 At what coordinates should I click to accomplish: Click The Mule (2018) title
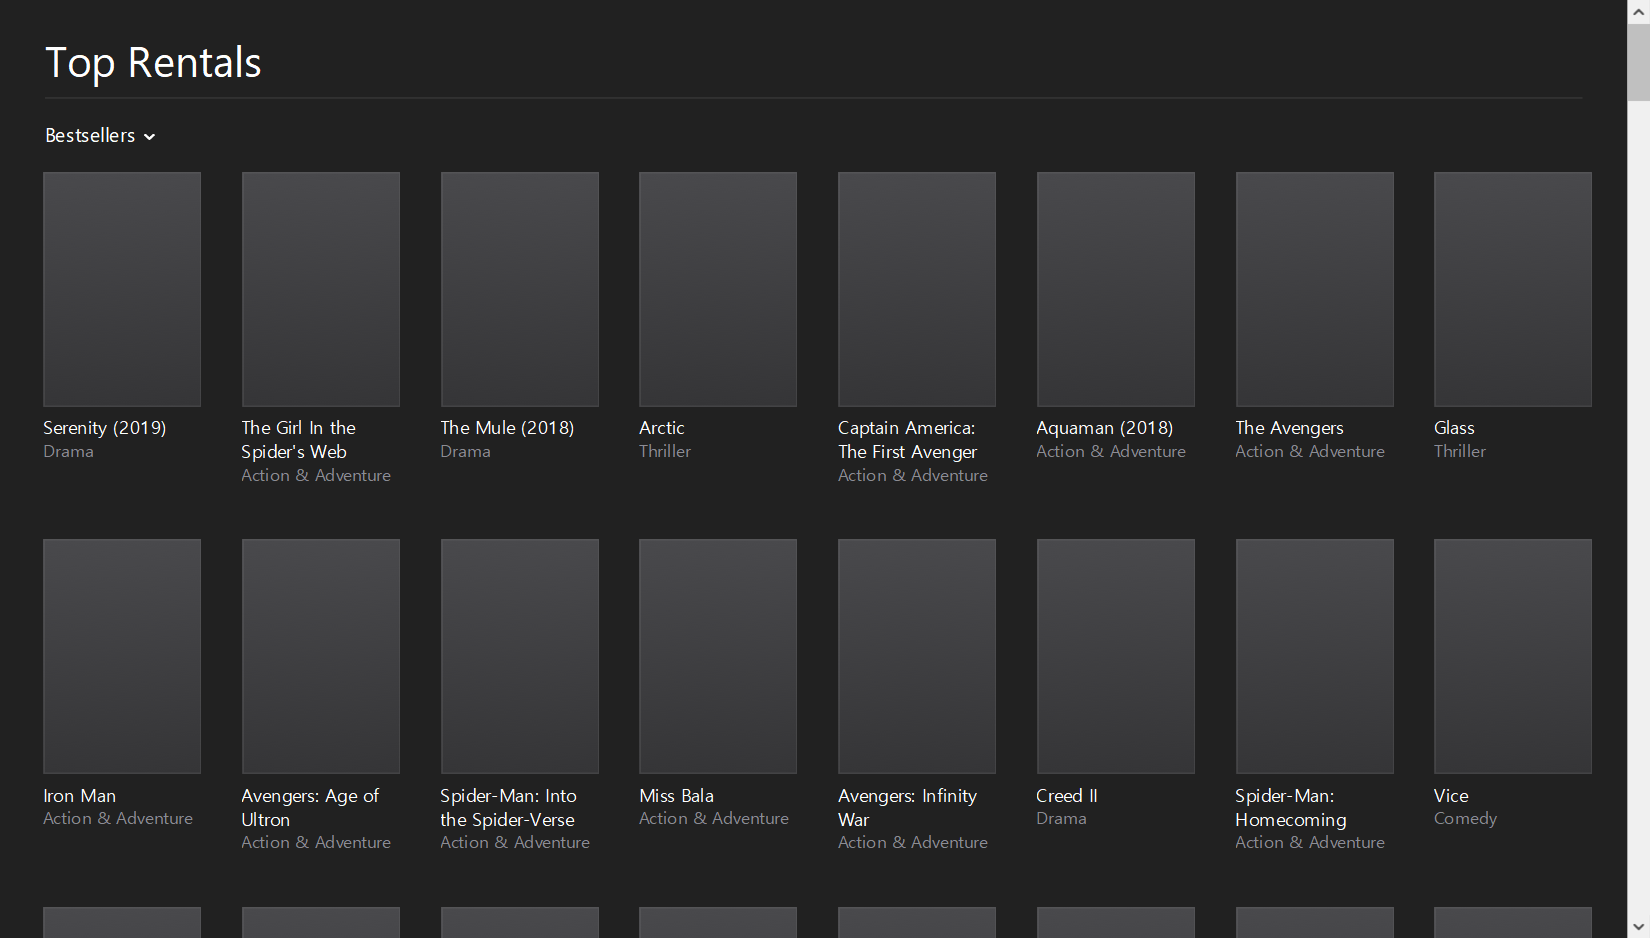point(507,428)
